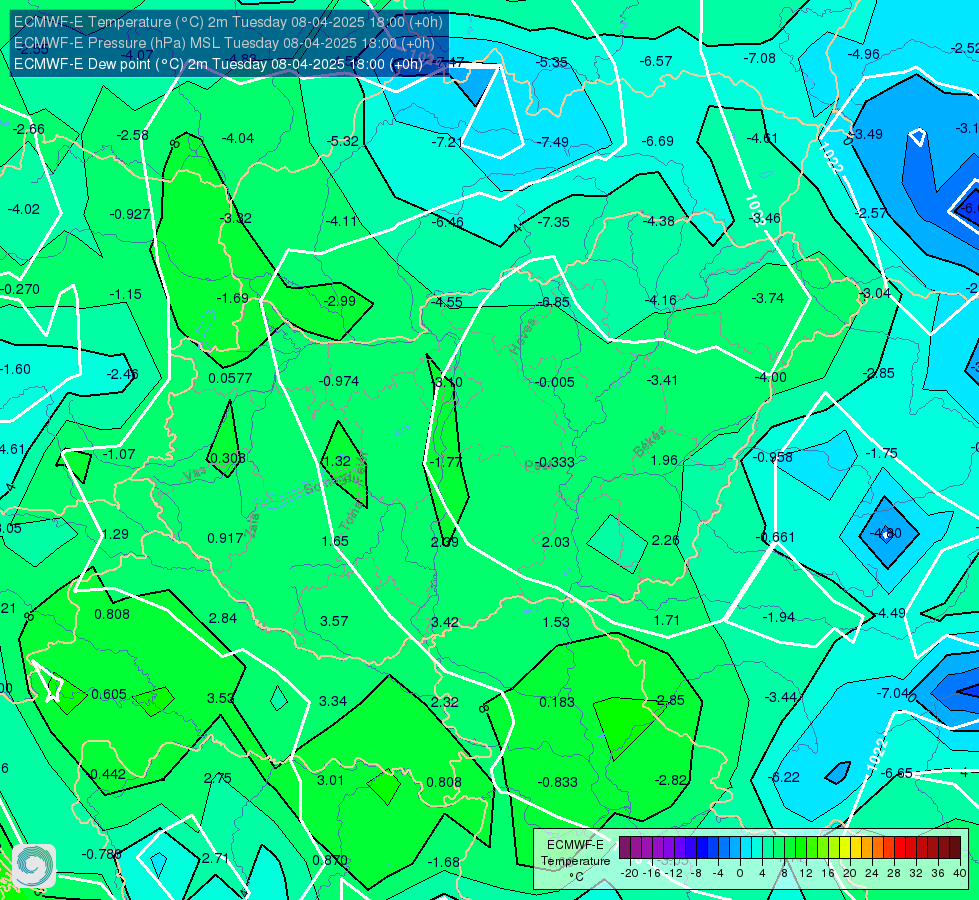The width and height of the screenshot is (979, 900).
Task: Click the dew point value -6.22
Action: (784, 778)
